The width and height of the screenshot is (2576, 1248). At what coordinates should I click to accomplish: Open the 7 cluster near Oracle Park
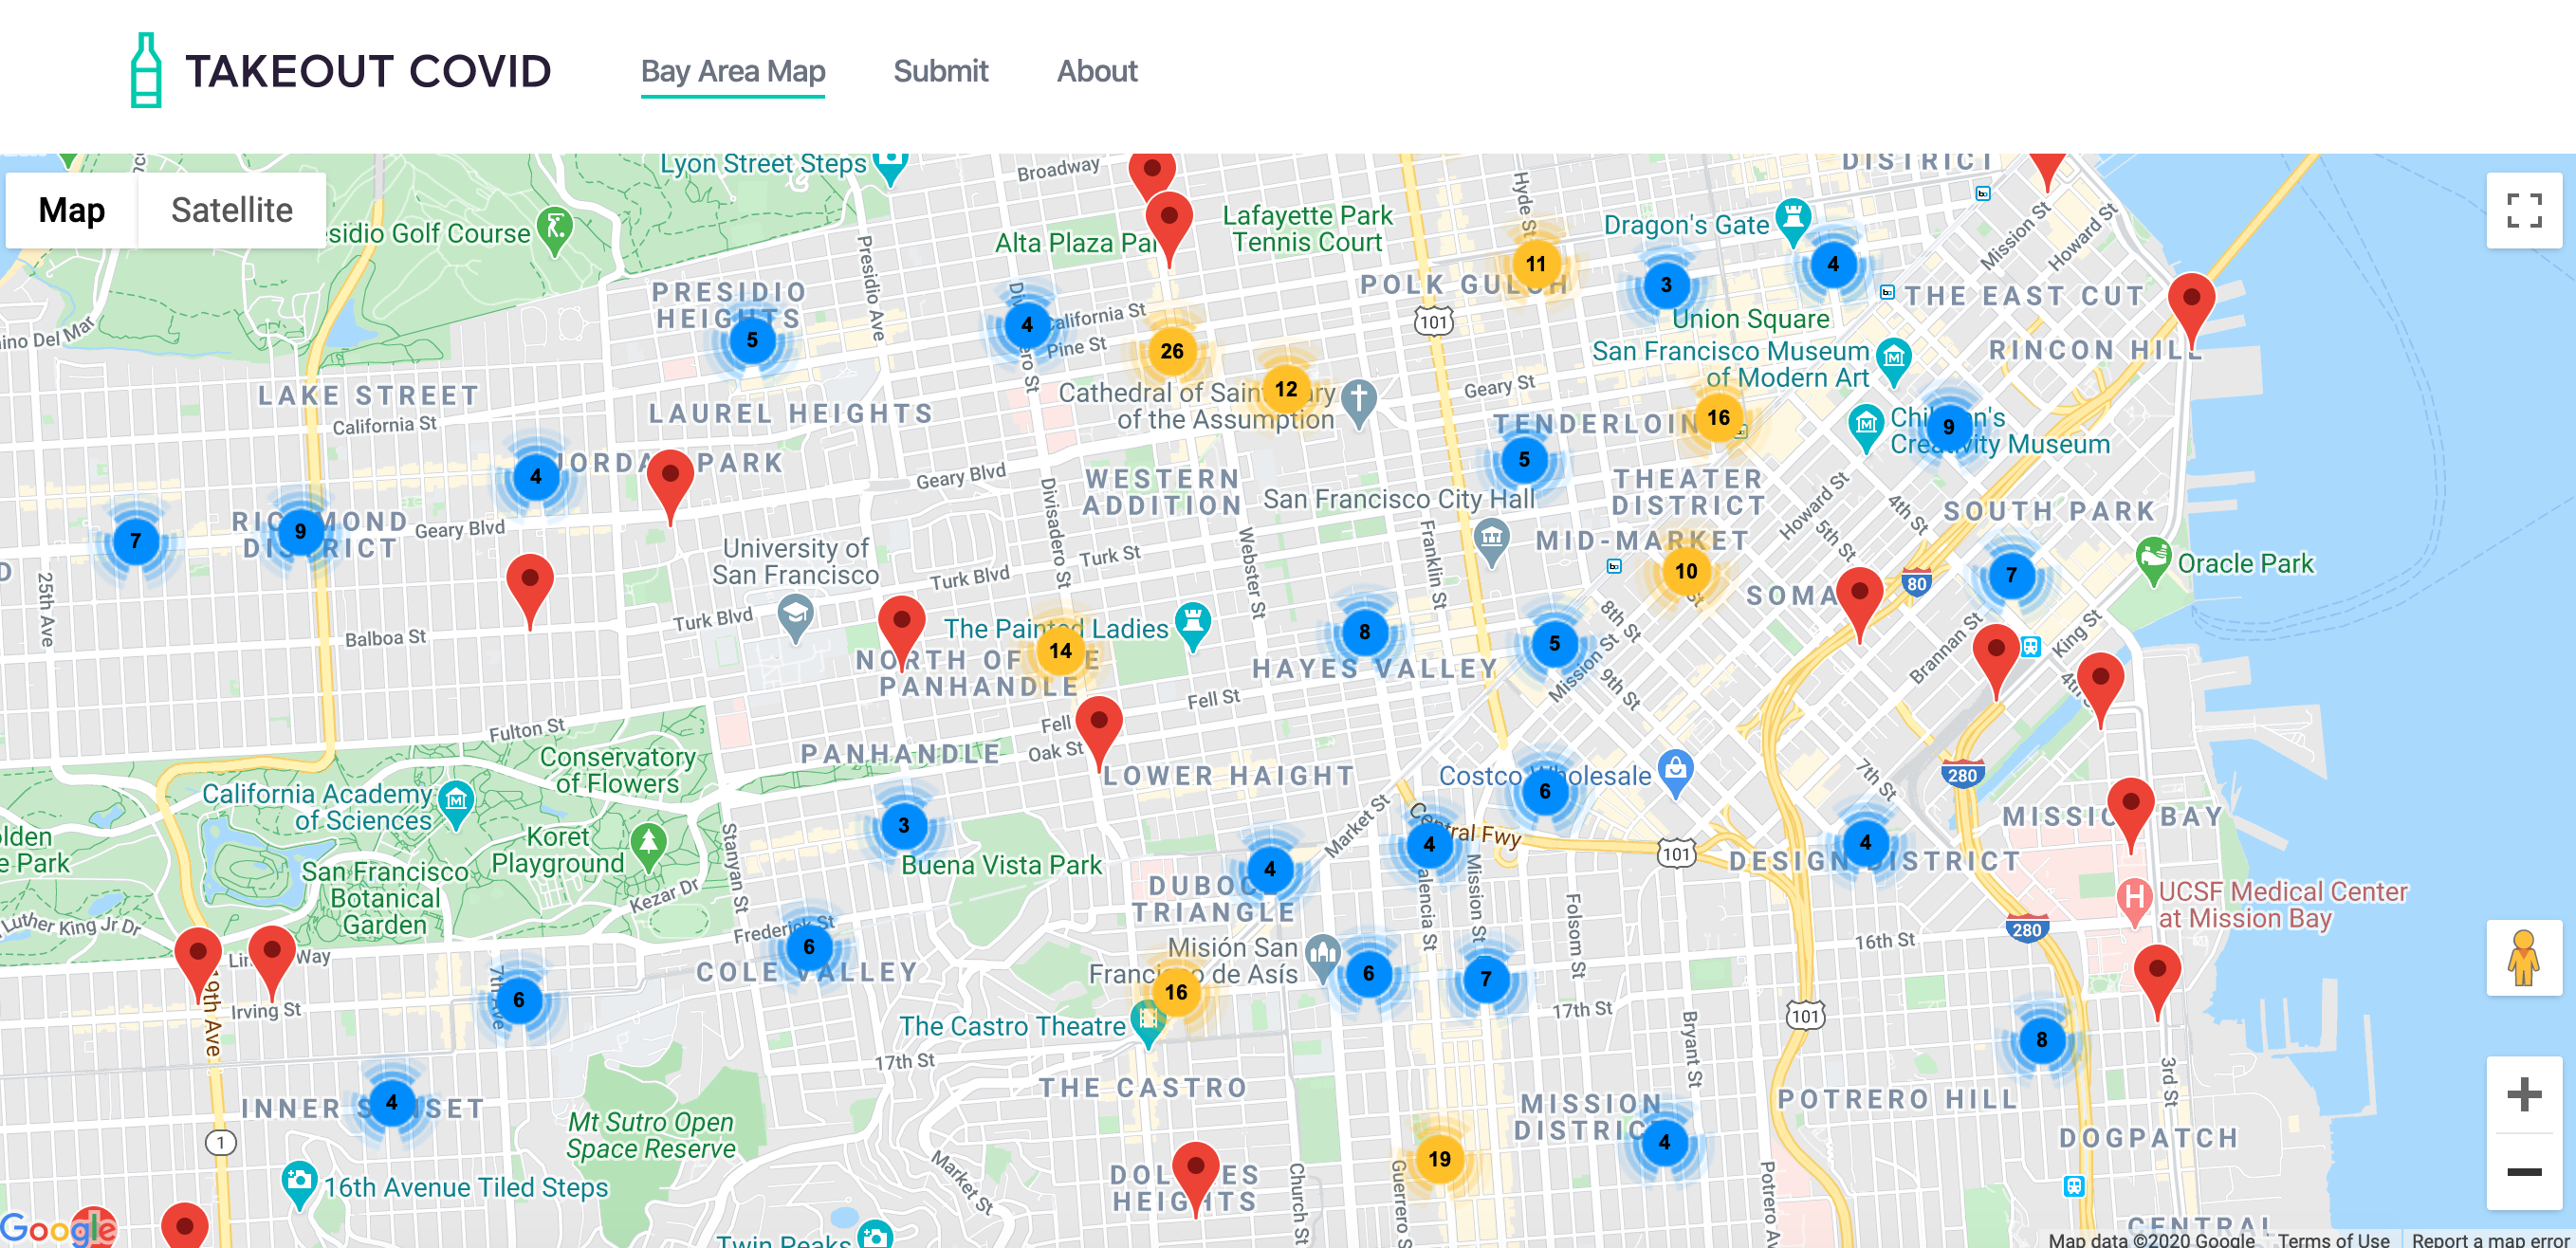coord(2011,575)
